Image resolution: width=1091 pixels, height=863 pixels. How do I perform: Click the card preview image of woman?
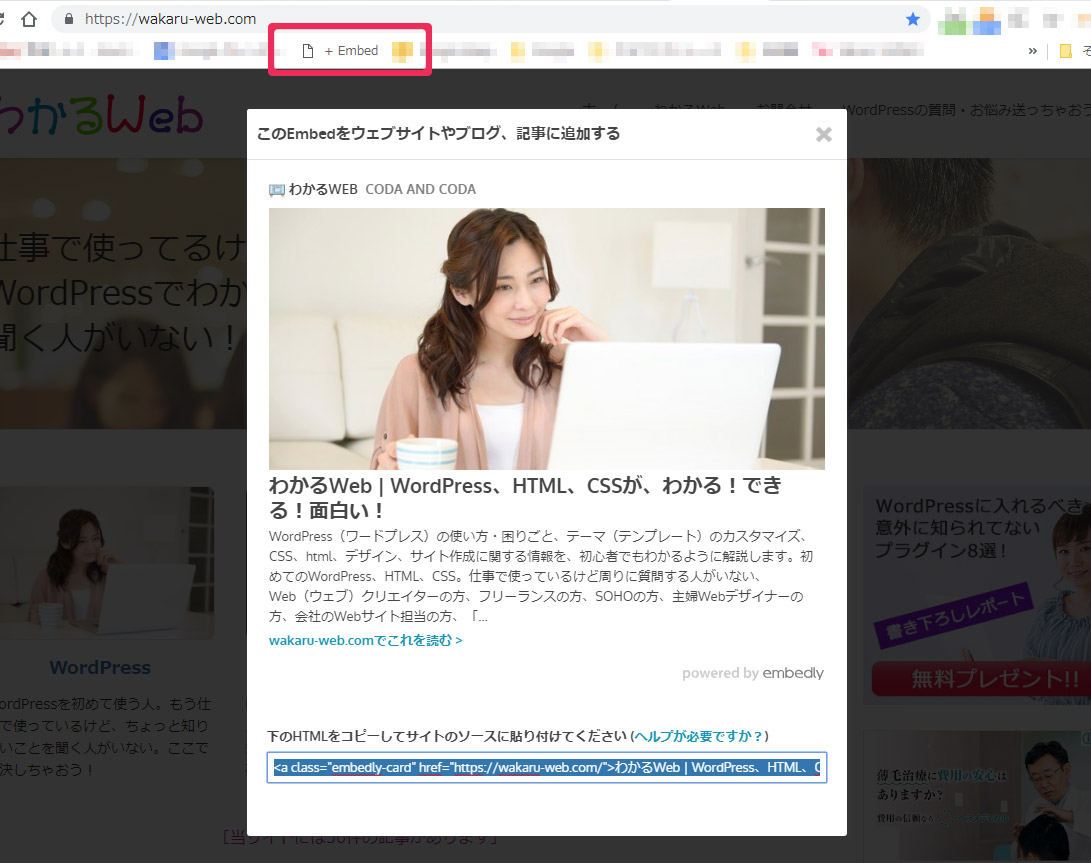546,338
